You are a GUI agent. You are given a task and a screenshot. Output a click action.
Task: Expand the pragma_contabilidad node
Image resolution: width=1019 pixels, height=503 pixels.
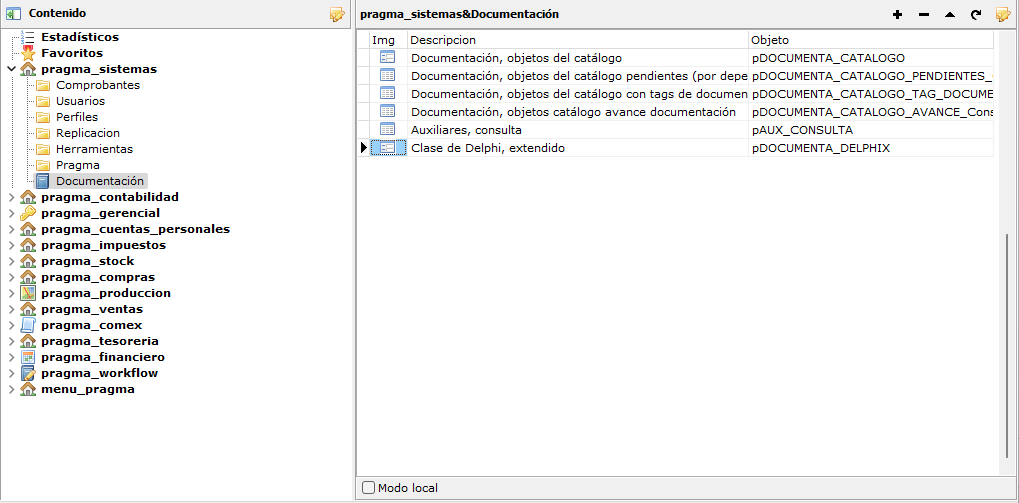coord(11,197)
